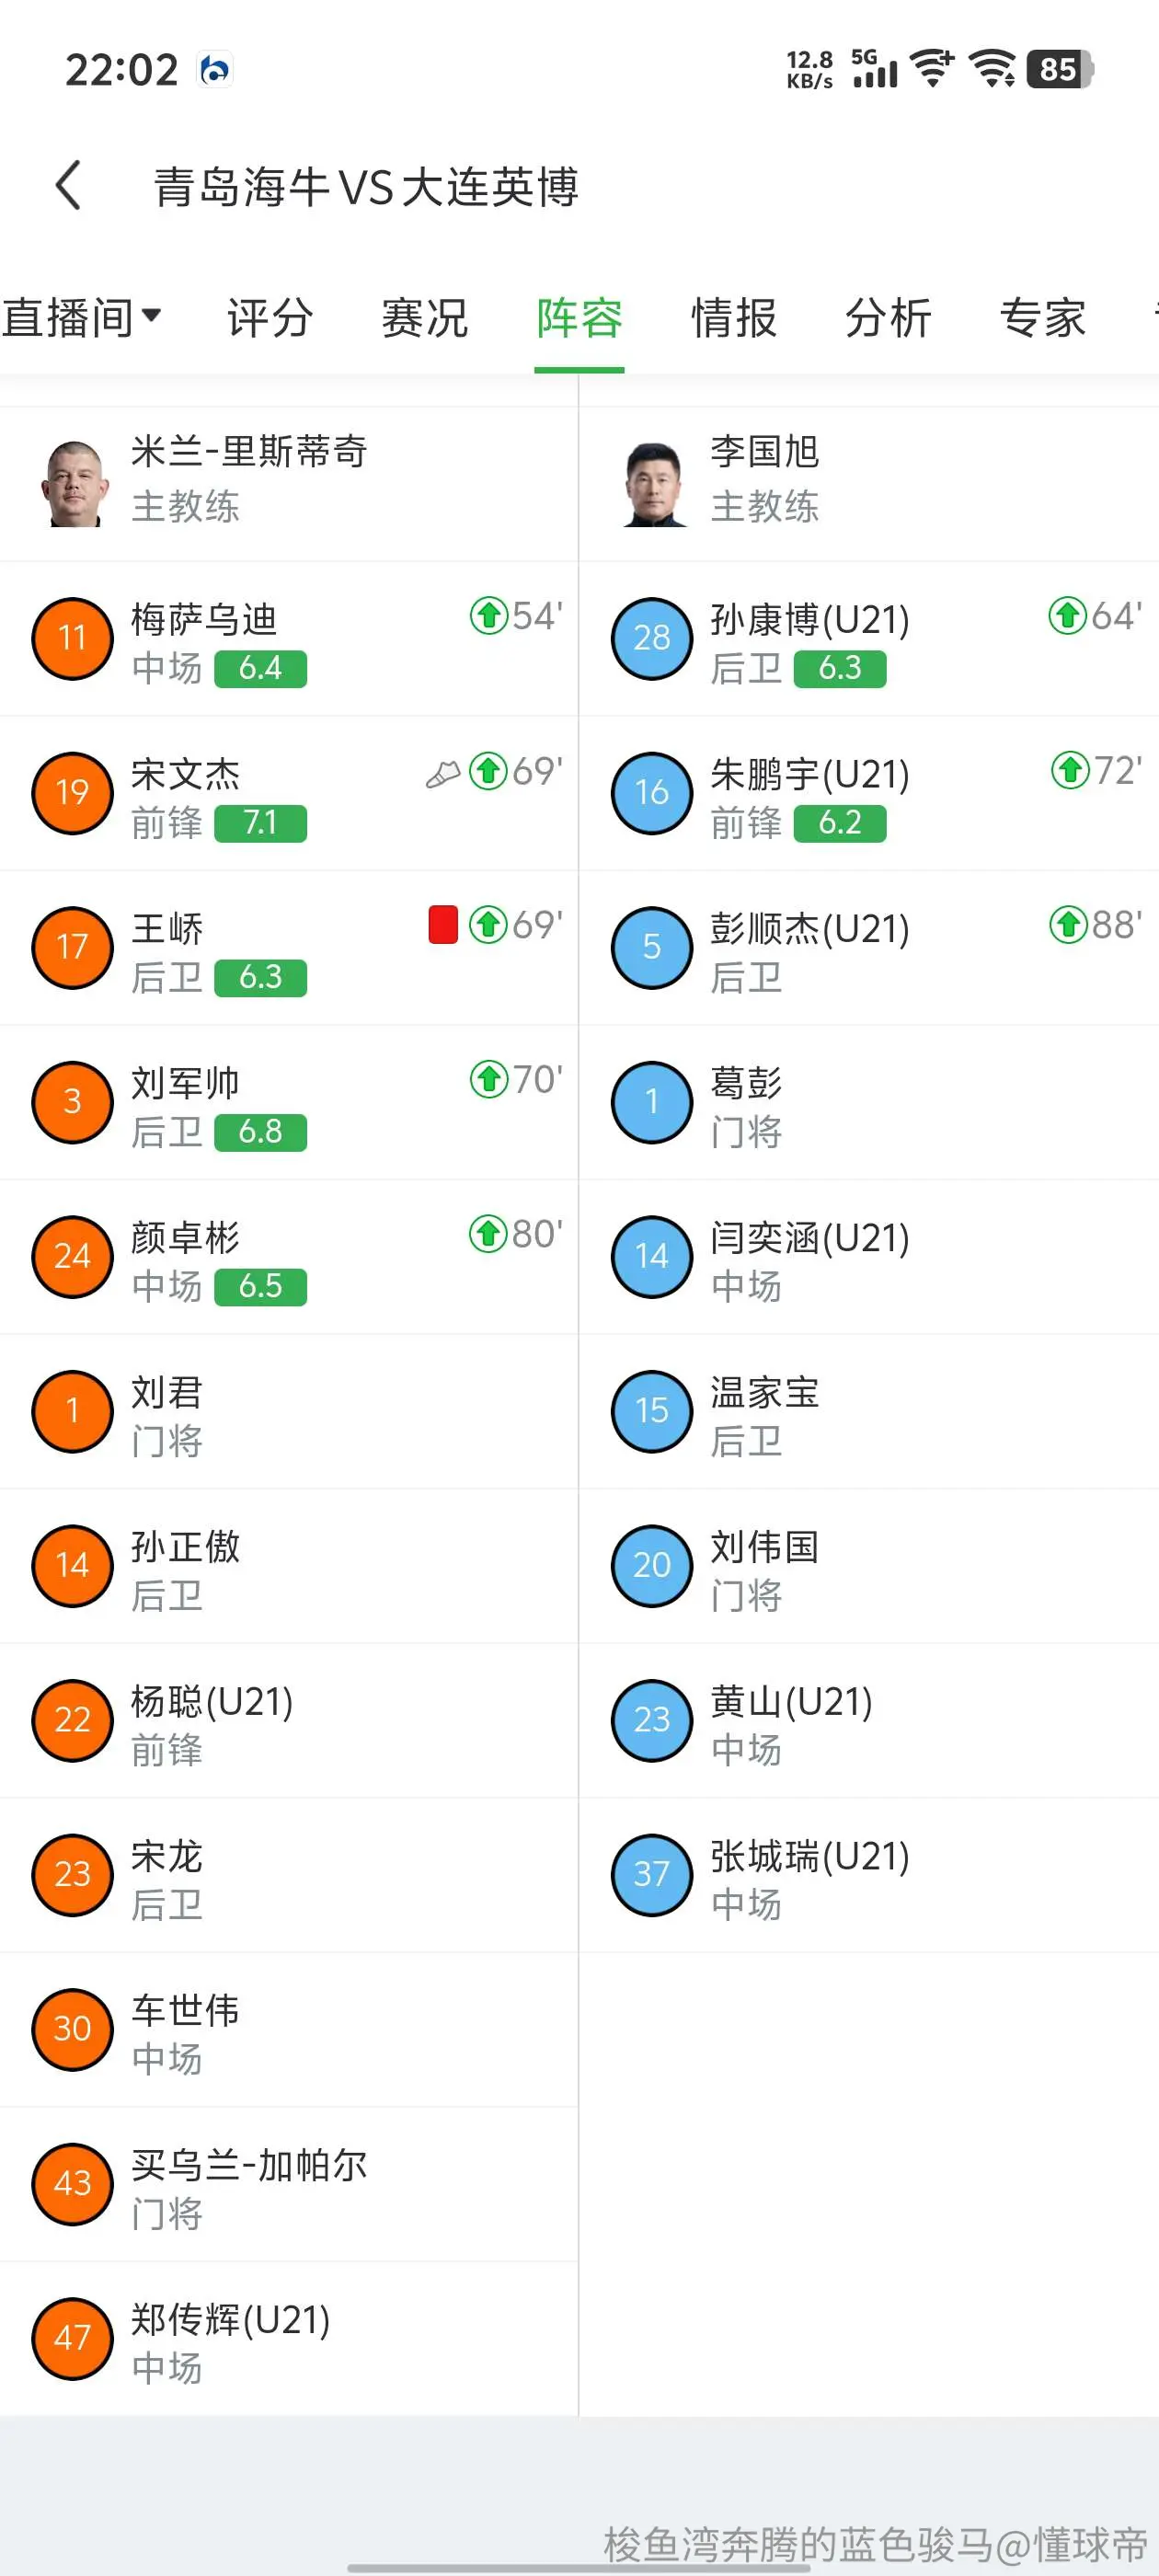
Task: Tap blue number 37 badge for 张城瑞
Action: [652, 1874]
